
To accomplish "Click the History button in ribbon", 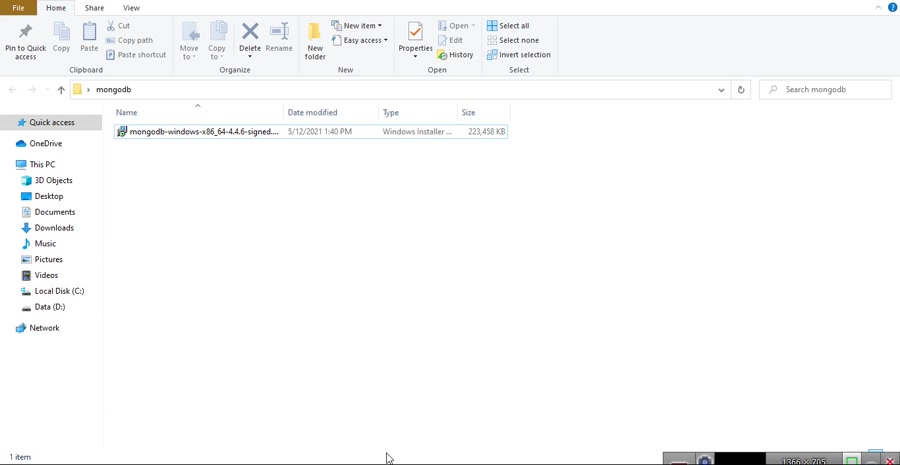I will (456, 55).
